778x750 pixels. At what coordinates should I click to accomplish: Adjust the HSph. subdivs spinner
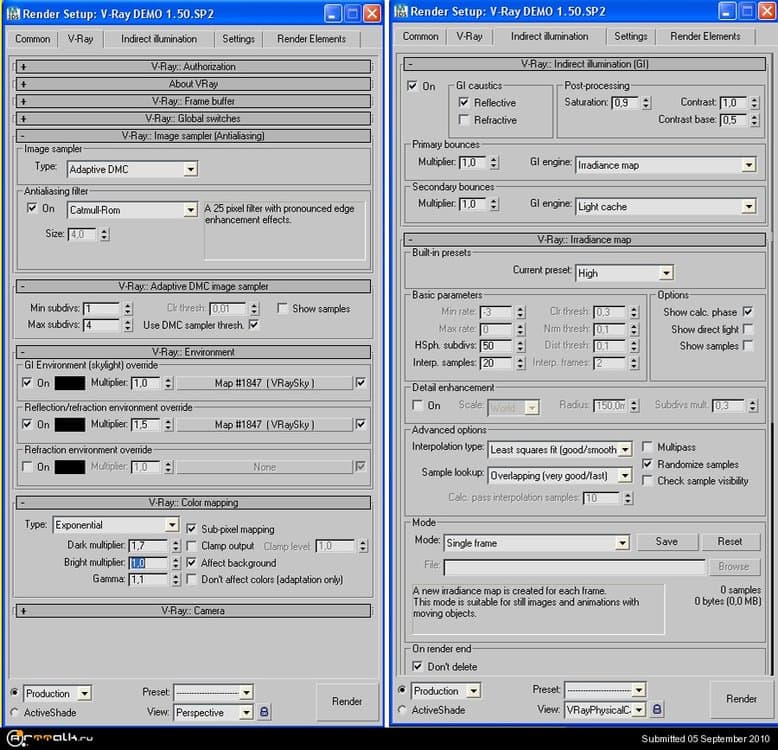click(x=518, y=345)
